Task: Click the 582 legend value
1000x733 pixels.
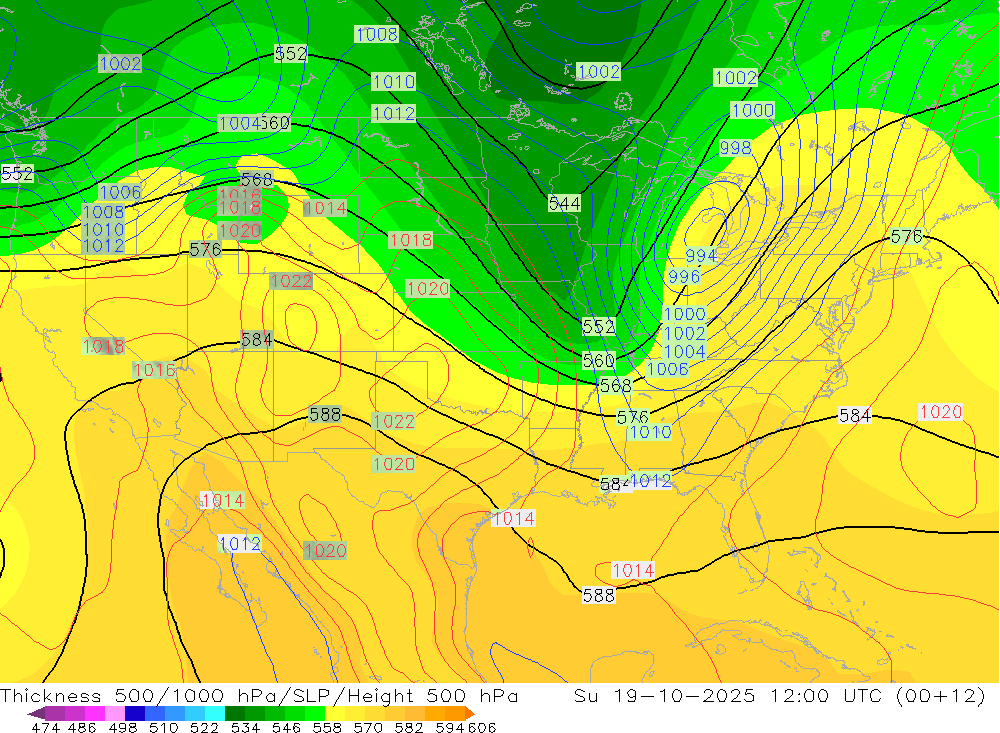Action: tap(409, 727)
